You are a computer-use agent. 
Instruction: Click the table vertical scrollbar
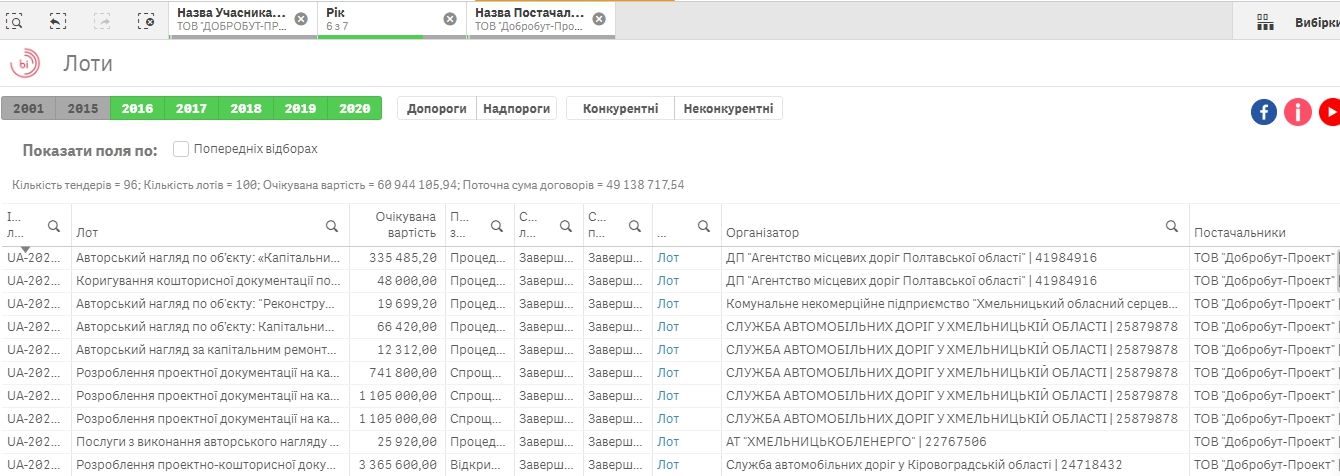coord(1337,270)
